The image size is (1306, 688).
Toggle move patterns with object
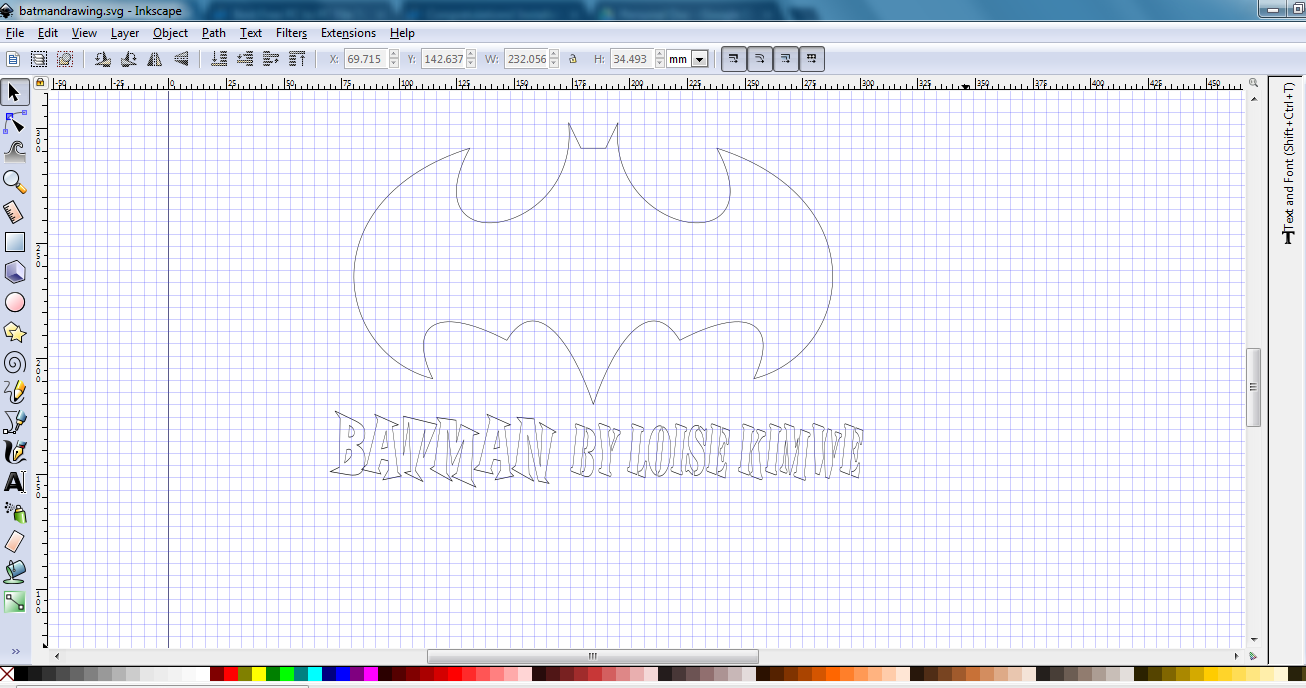coord(812,59)
